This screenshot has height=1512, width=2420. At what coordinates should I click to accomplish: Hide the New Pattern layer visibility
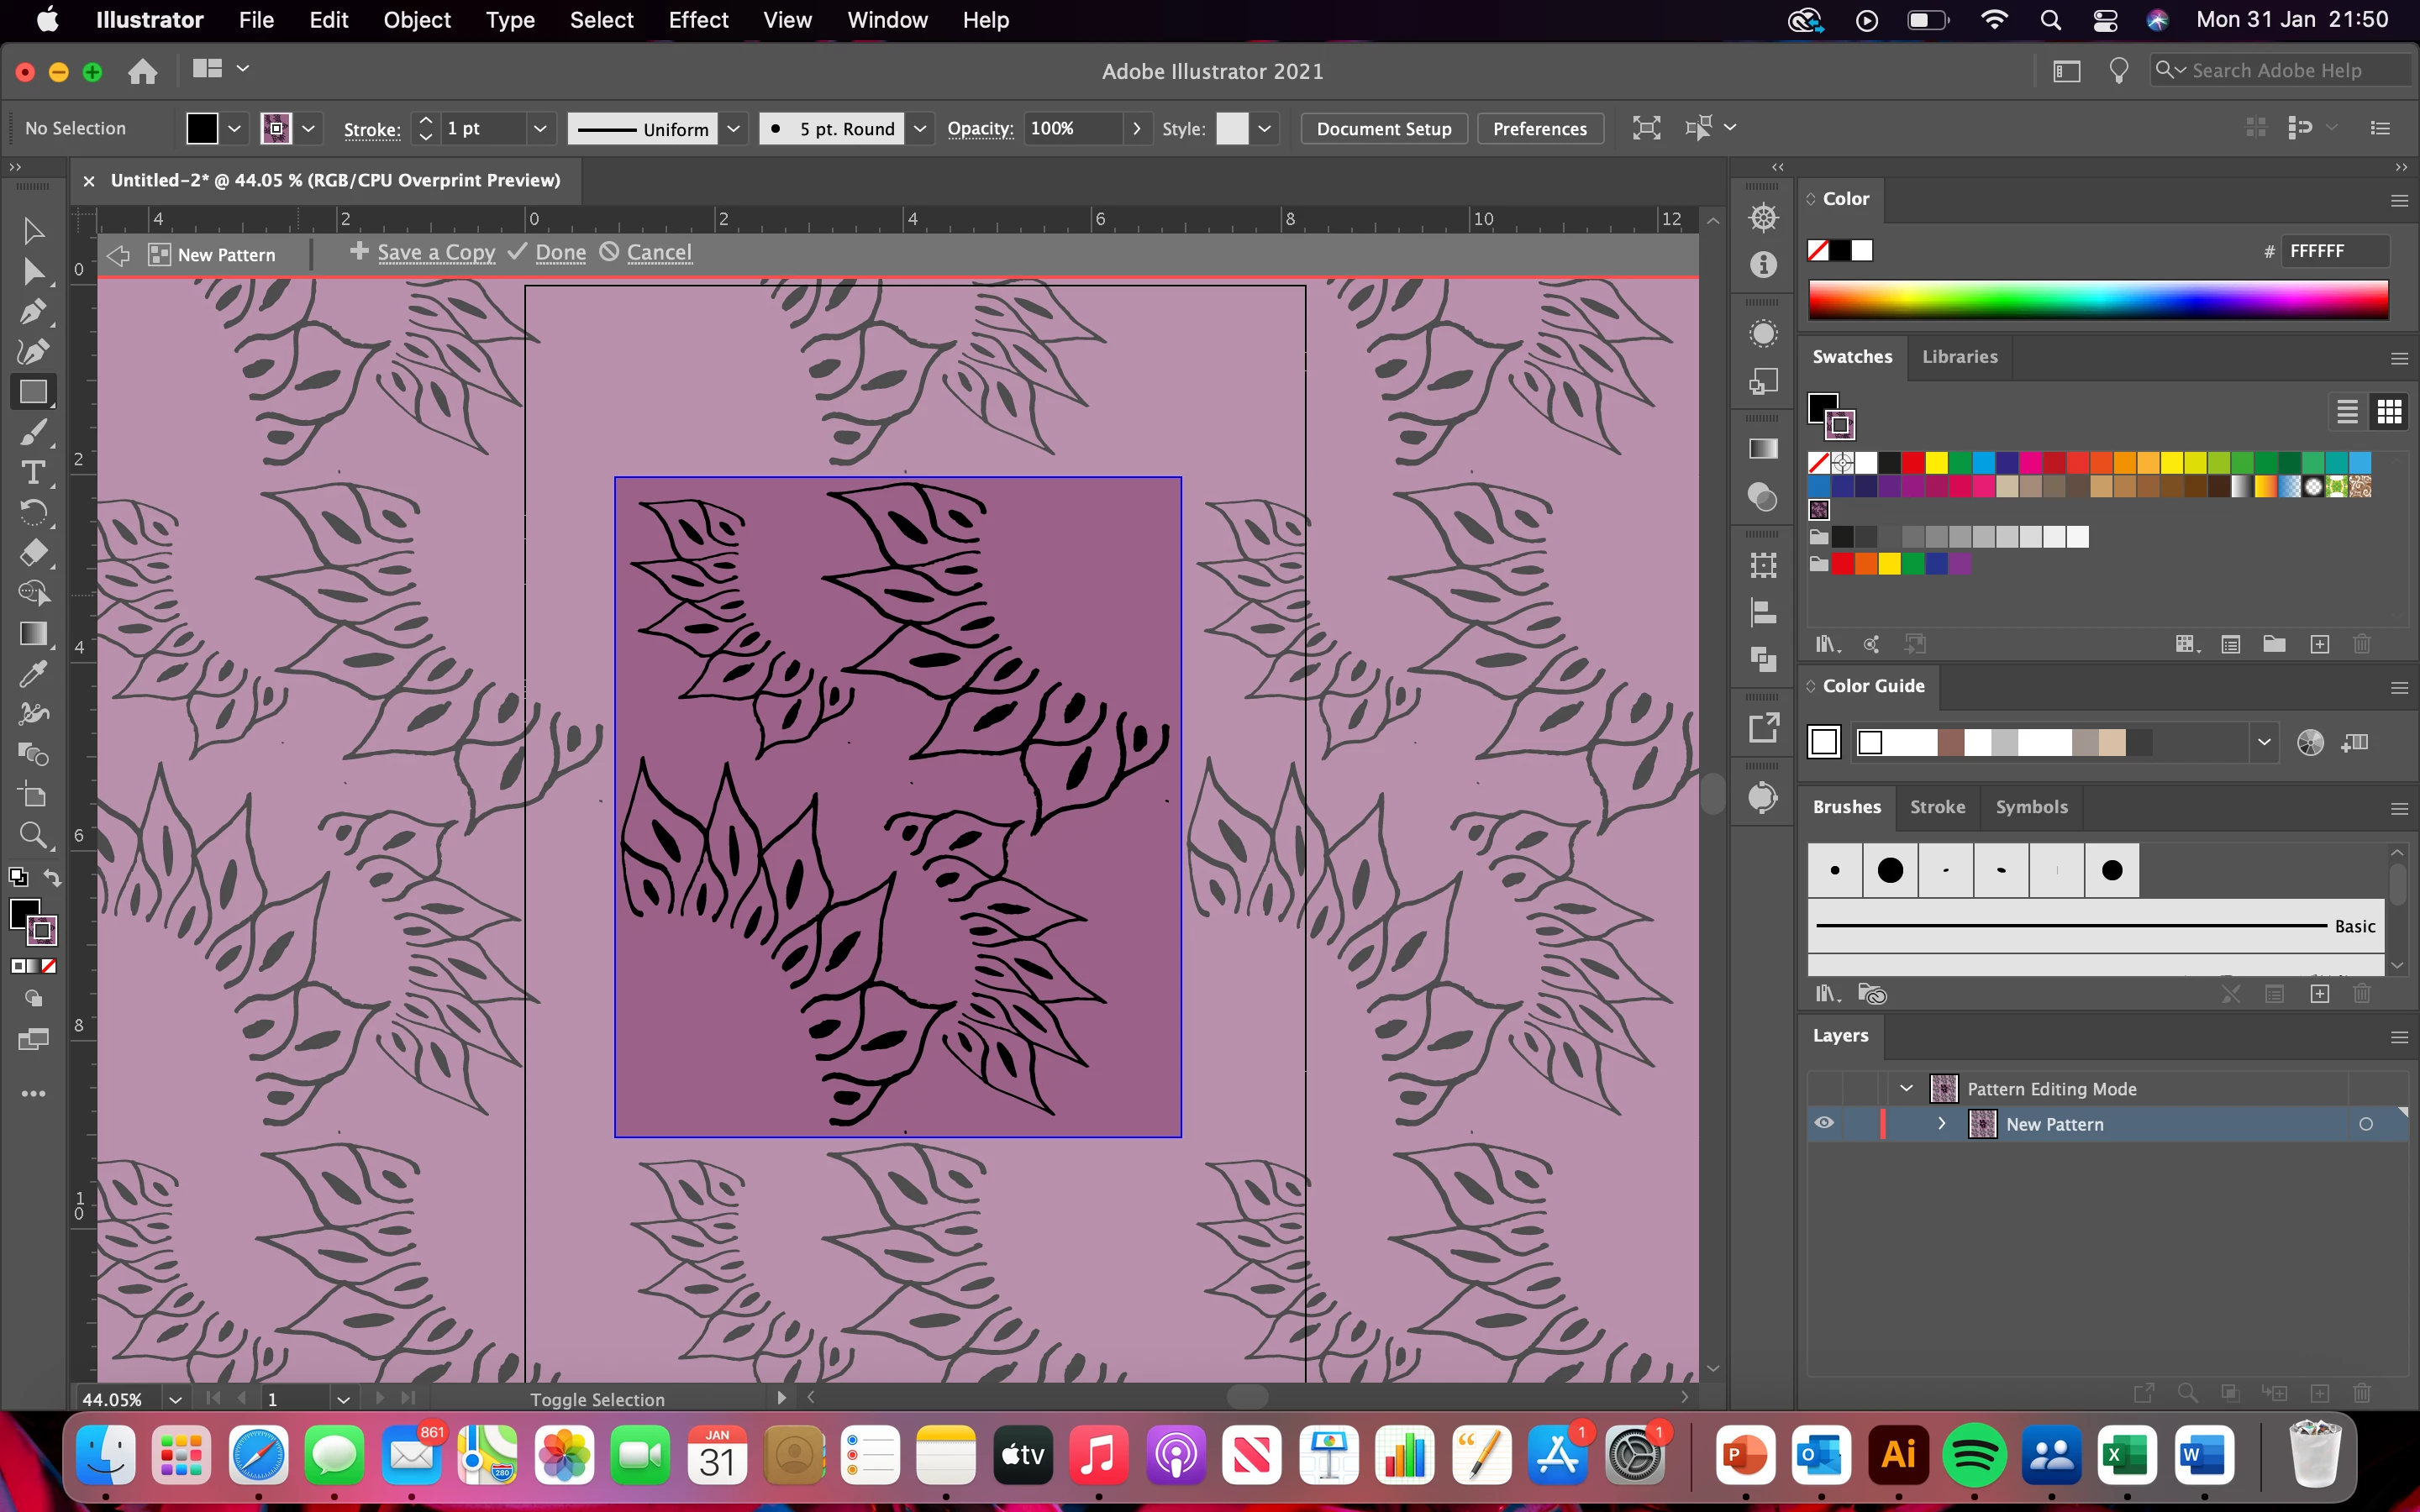[1824, 1123]
